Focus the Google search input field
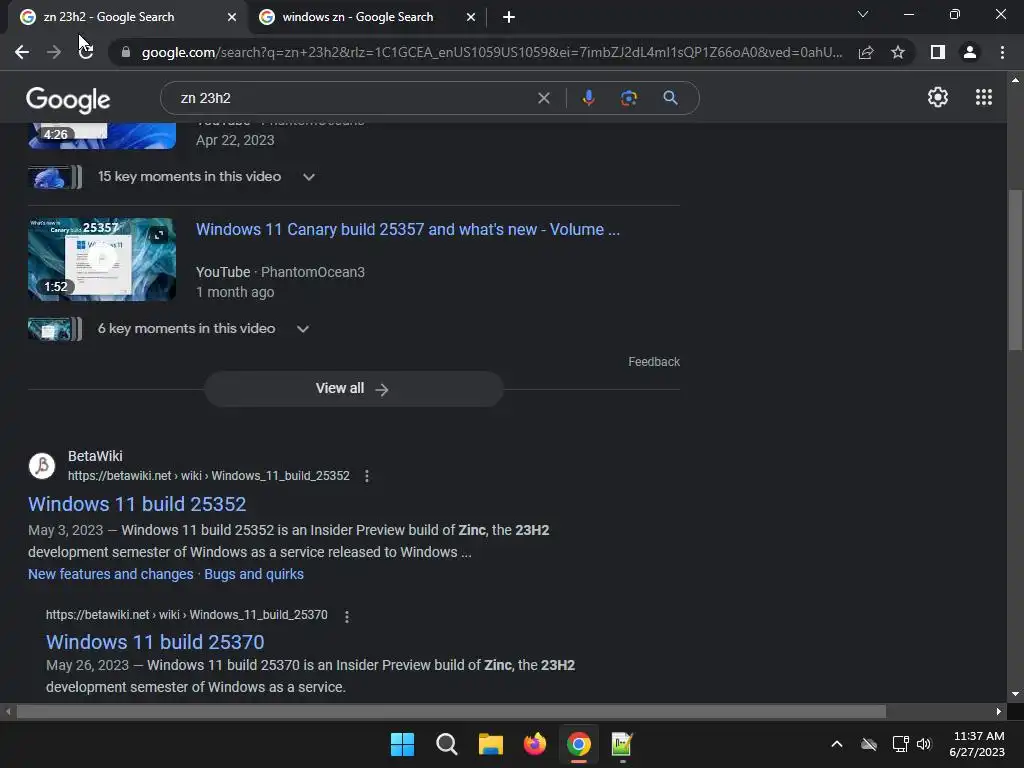The width and height of the screenshot is (1024, 768). 353,98
